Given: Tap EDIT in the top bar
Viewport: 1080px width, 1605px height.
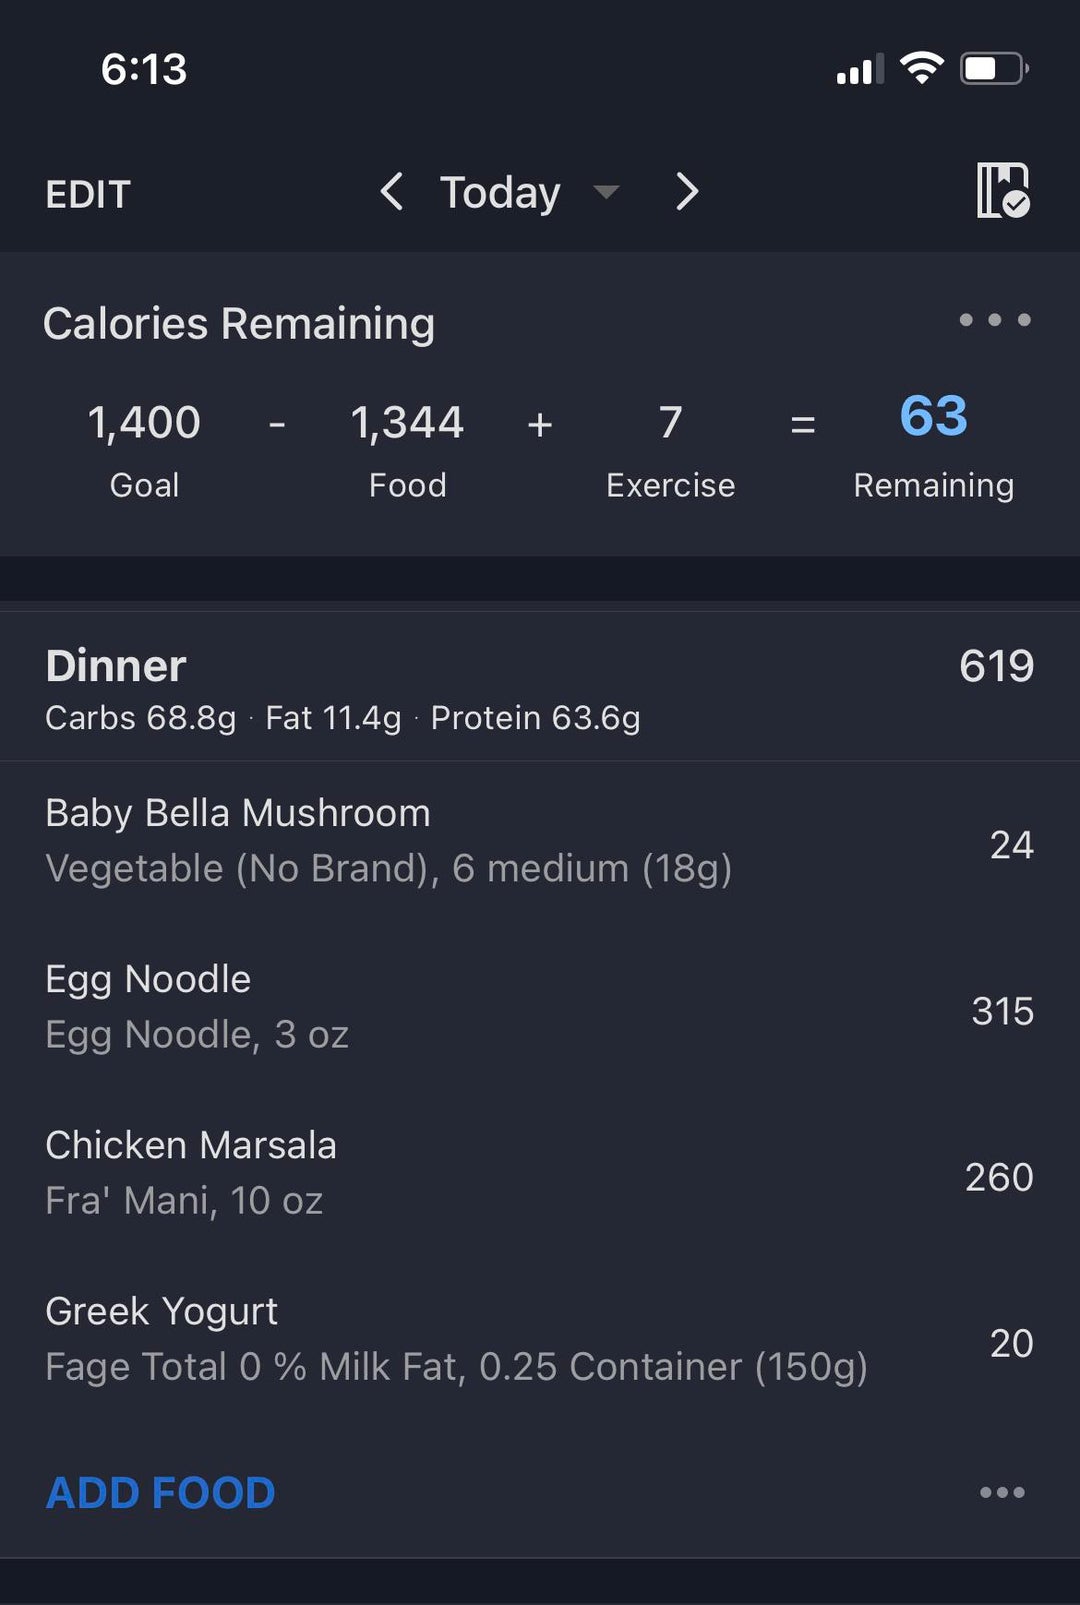Looking at the screenshot, I should pos(88,194).
